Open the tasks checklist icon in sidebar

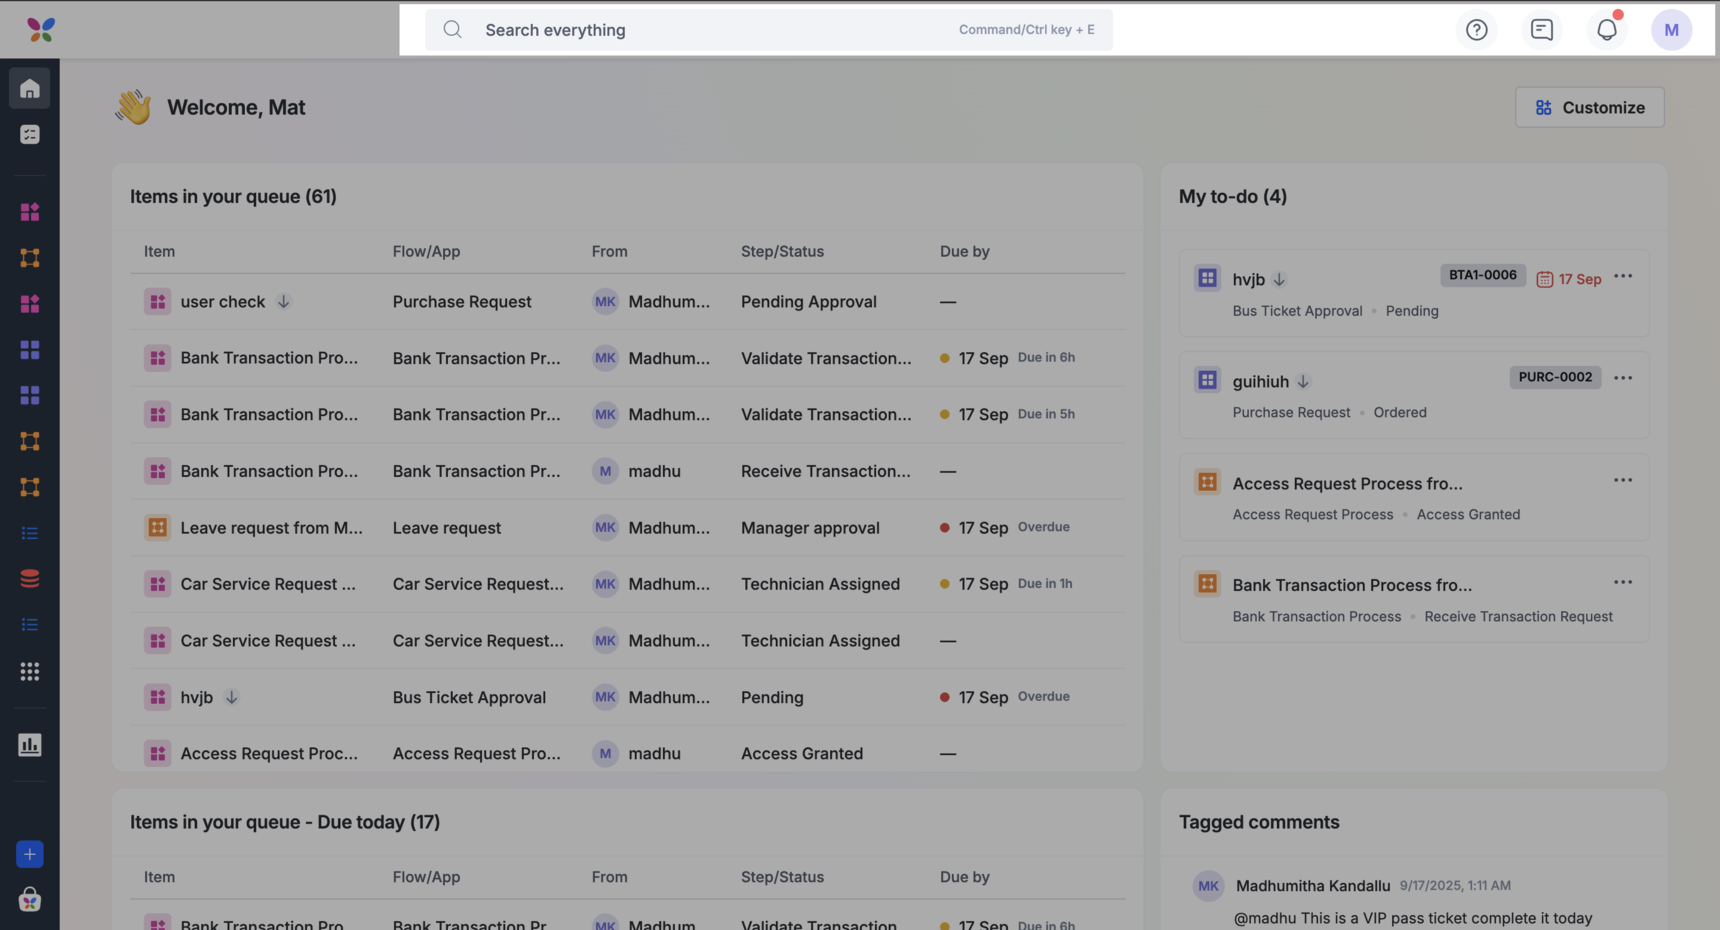30,135
